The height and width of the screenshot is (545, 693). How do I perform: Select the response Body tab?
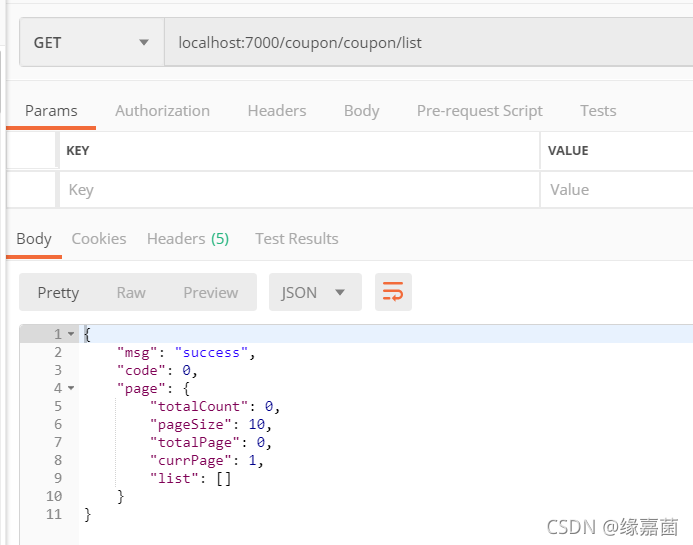click(34, 239)
